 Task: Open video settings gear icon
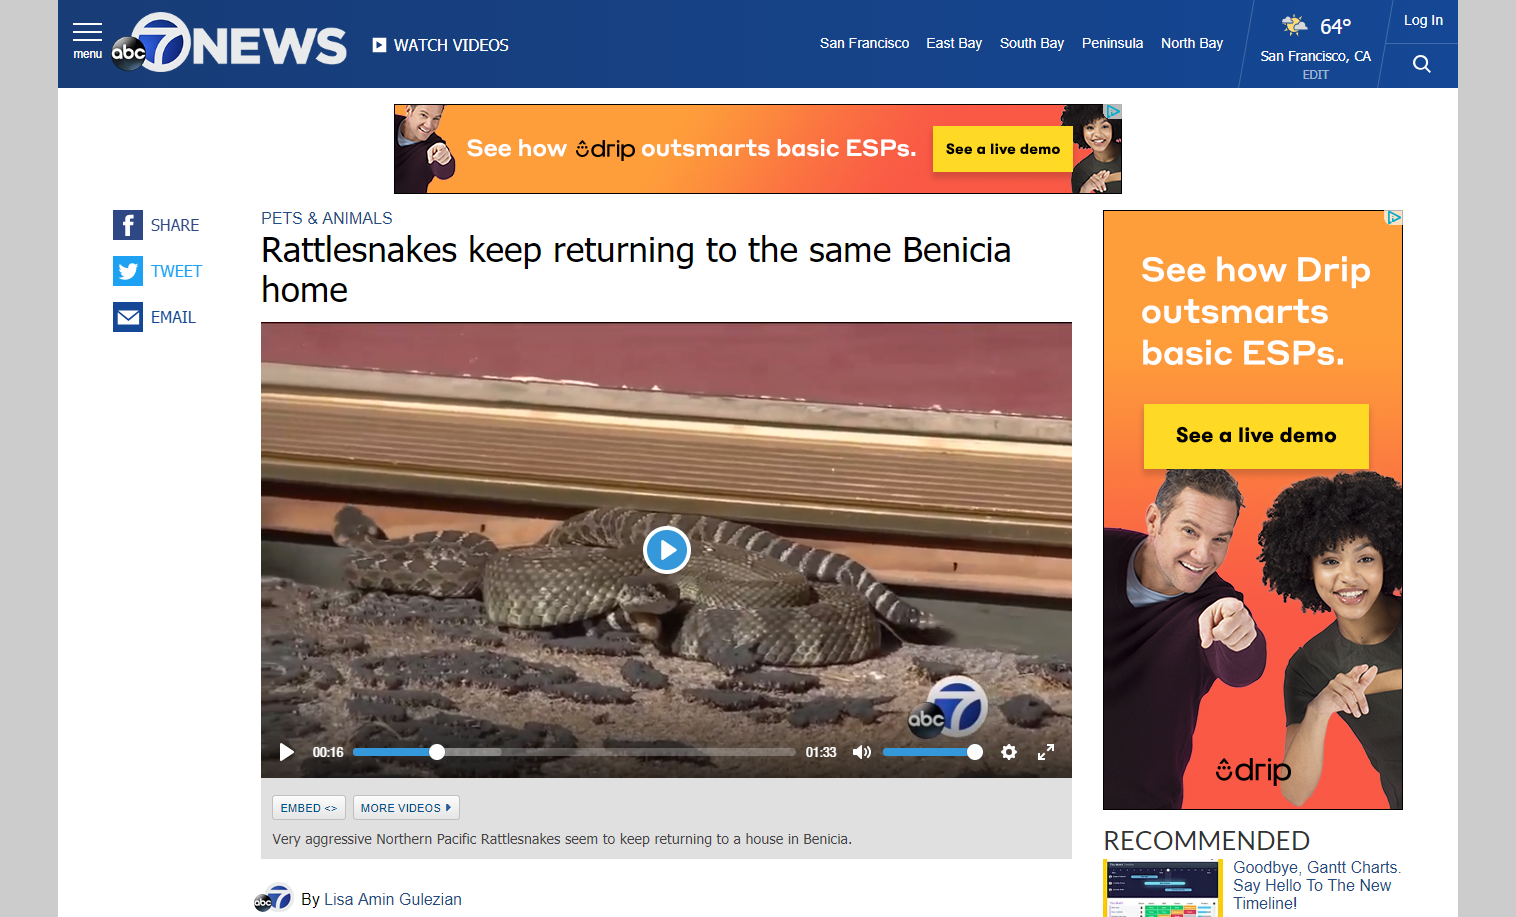click(x=1009, y=752)
